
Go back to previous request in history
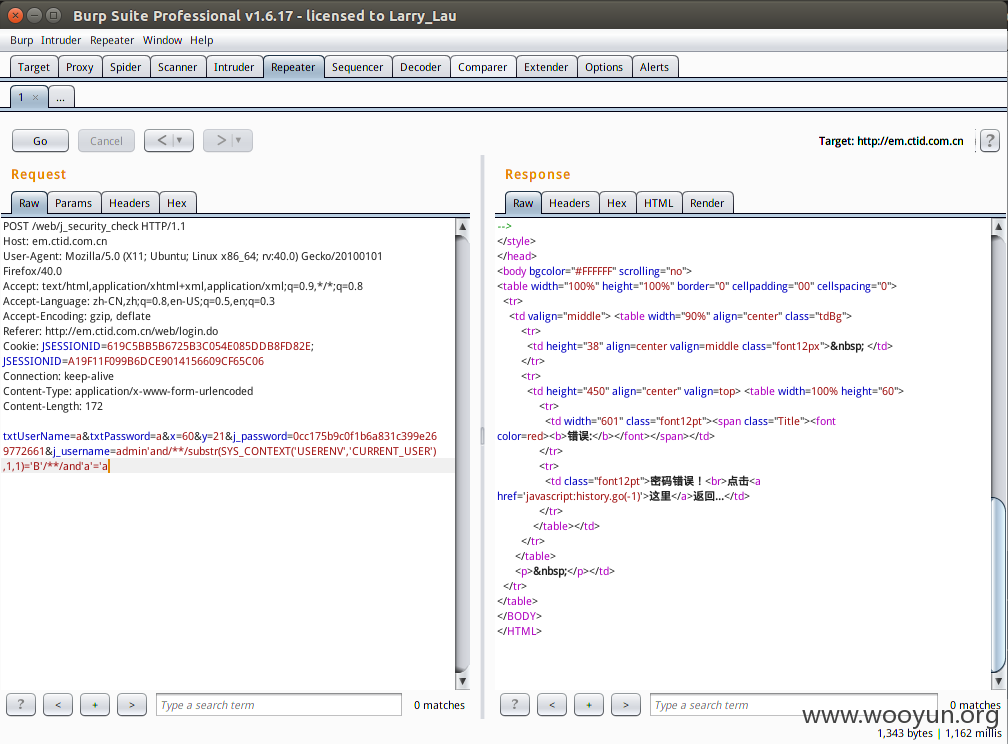(162, 140)
